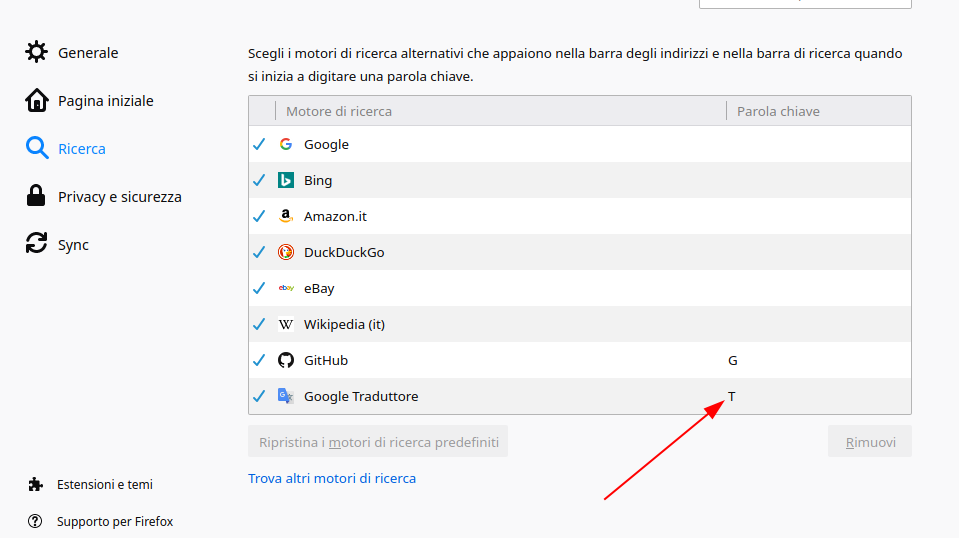Click the Google Traduttore icon
Screen dimensions: 959x538
[286, 396]
